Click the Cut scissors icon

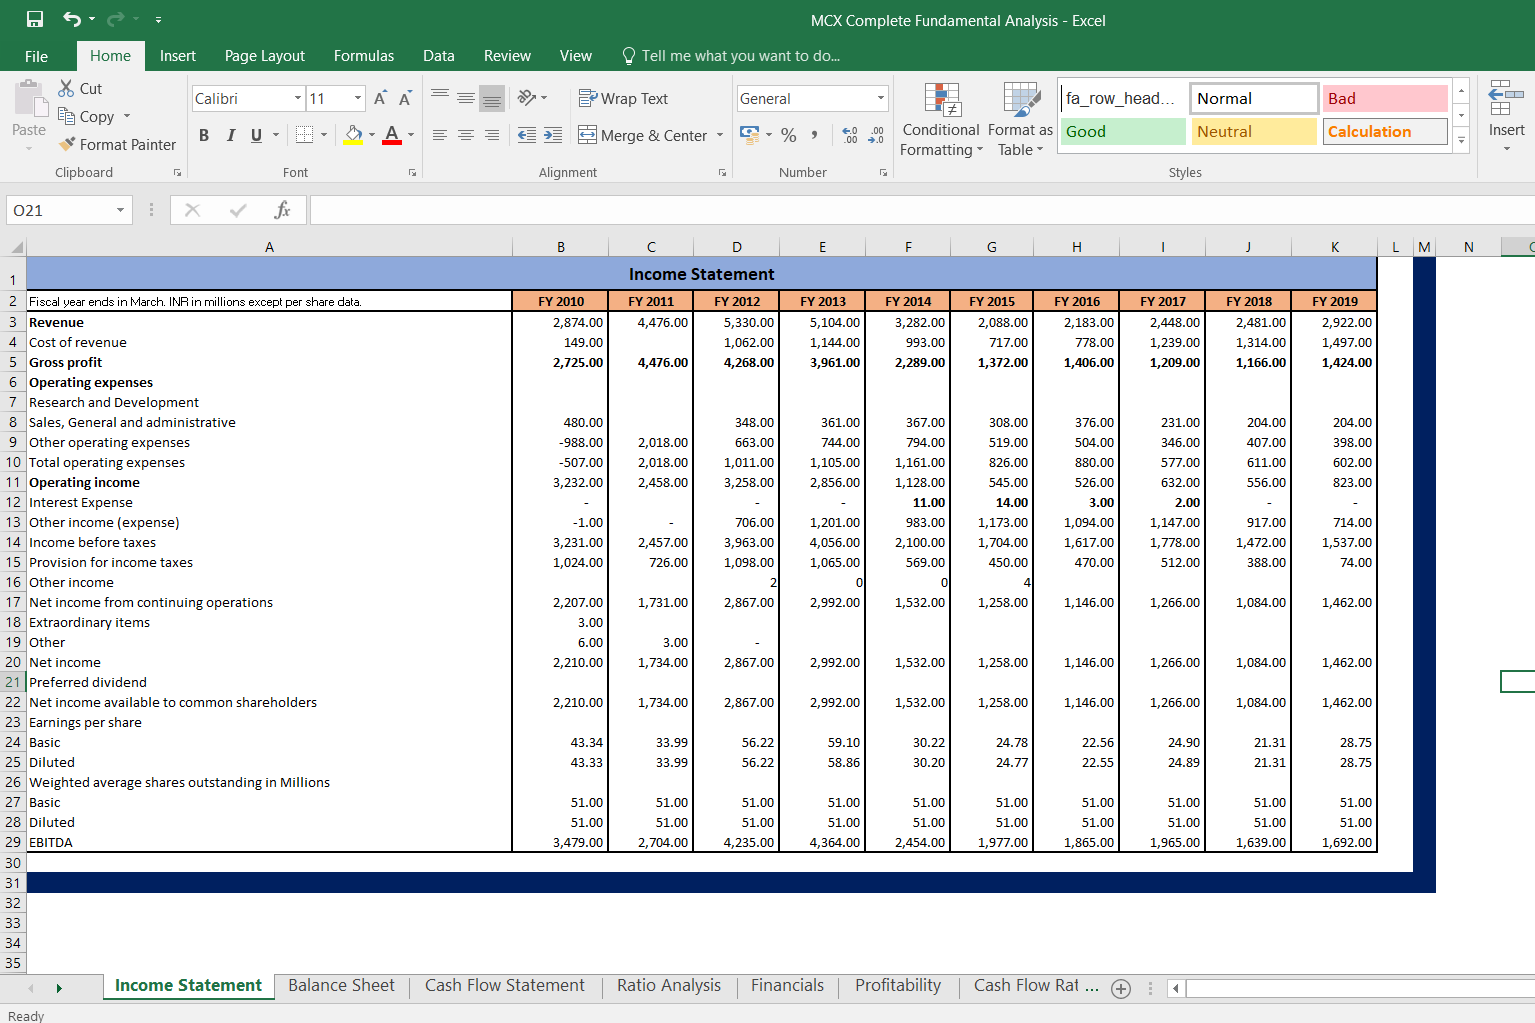66,88
